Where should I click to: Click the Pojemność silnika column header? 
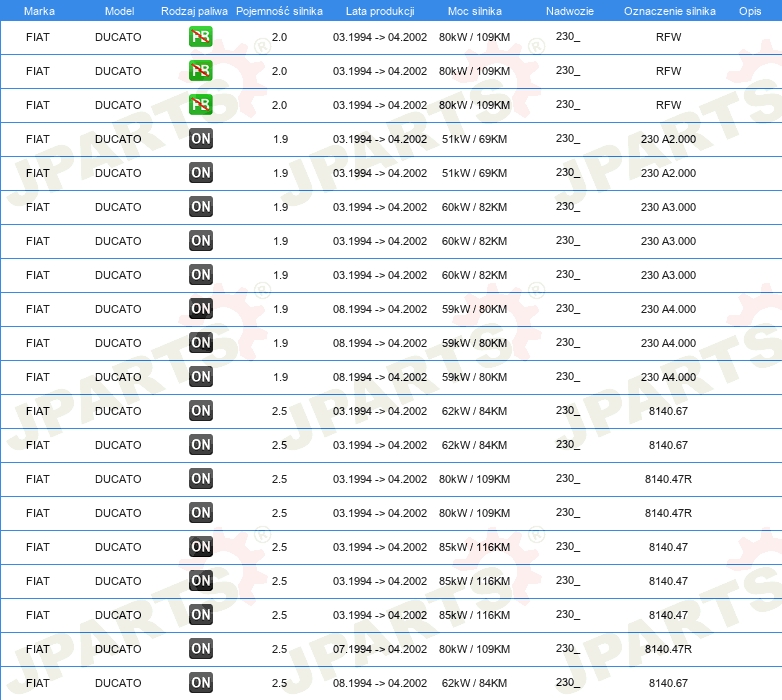pos(279,11)
